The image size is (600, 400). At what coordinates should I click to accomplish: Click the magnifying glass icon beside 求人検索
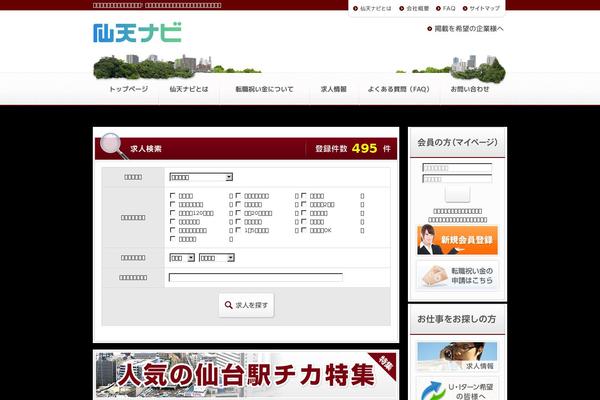112,145
